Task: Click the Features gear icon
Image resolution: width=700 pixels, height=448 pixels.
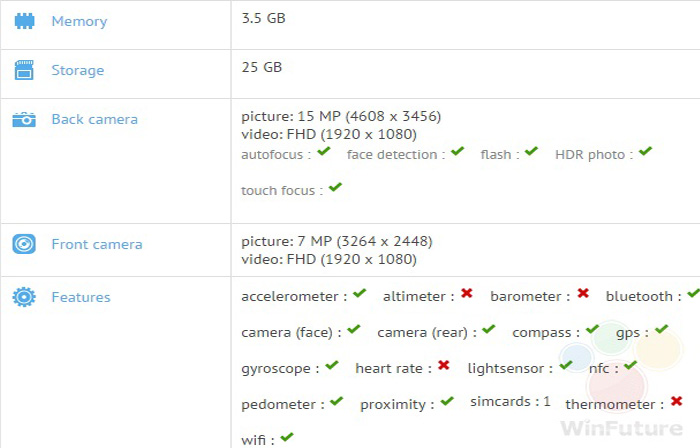Action: [x=24, y=297]
